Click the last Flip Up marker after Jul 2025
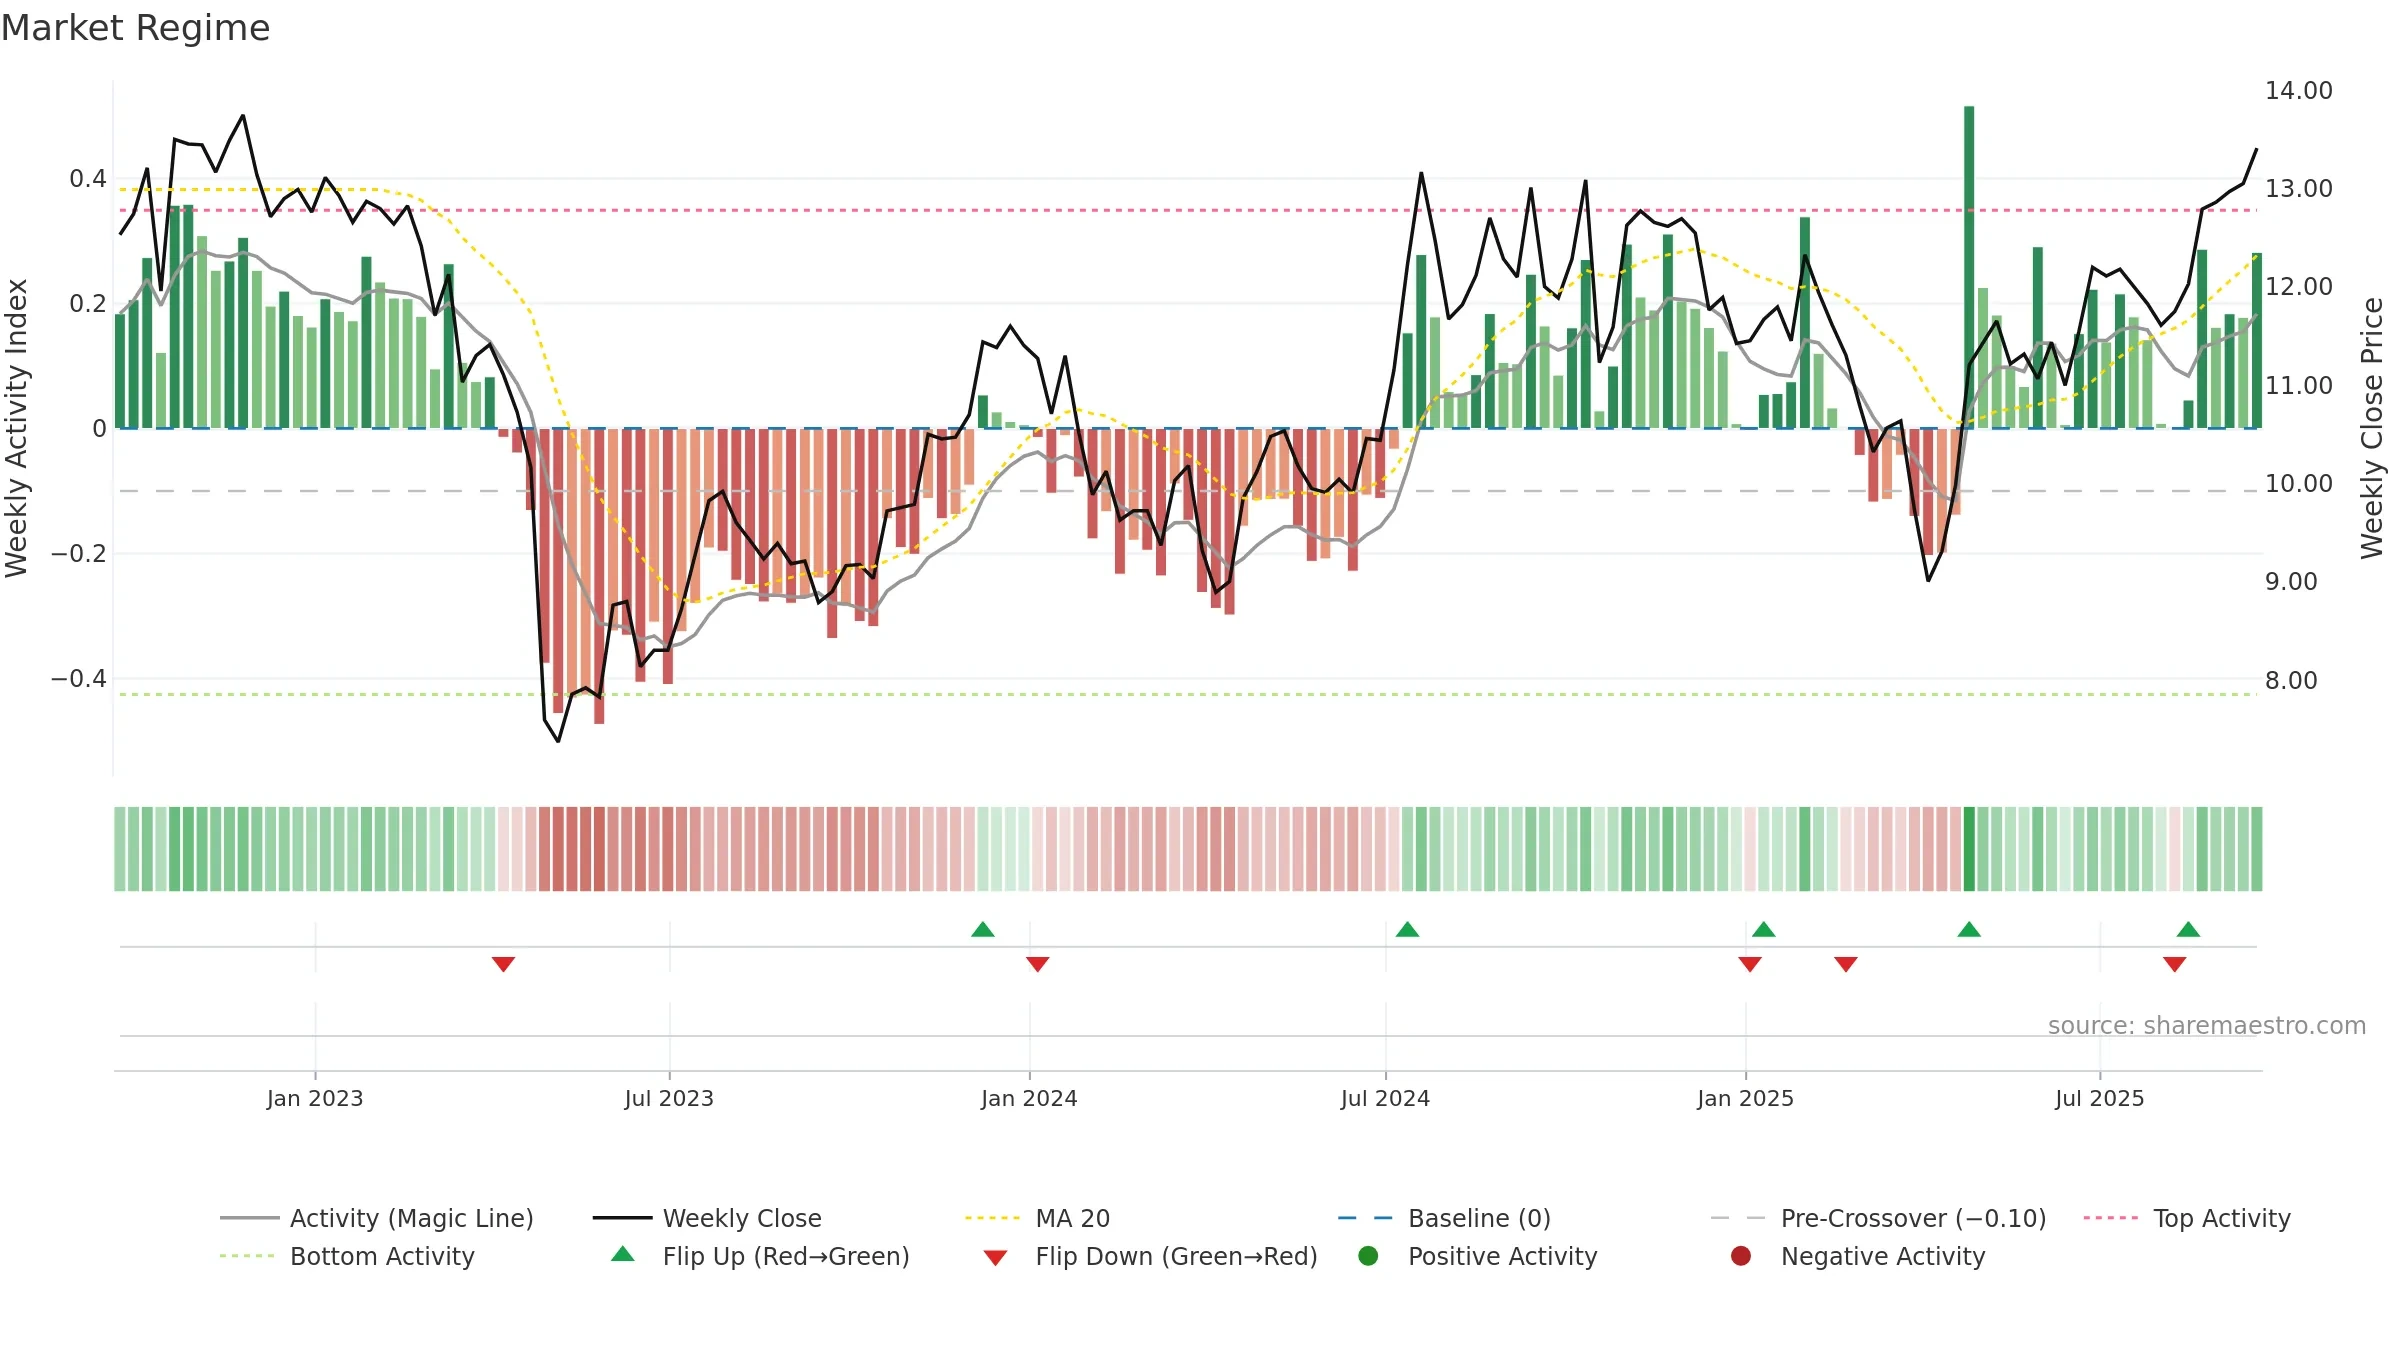 tap(2188, 929)
